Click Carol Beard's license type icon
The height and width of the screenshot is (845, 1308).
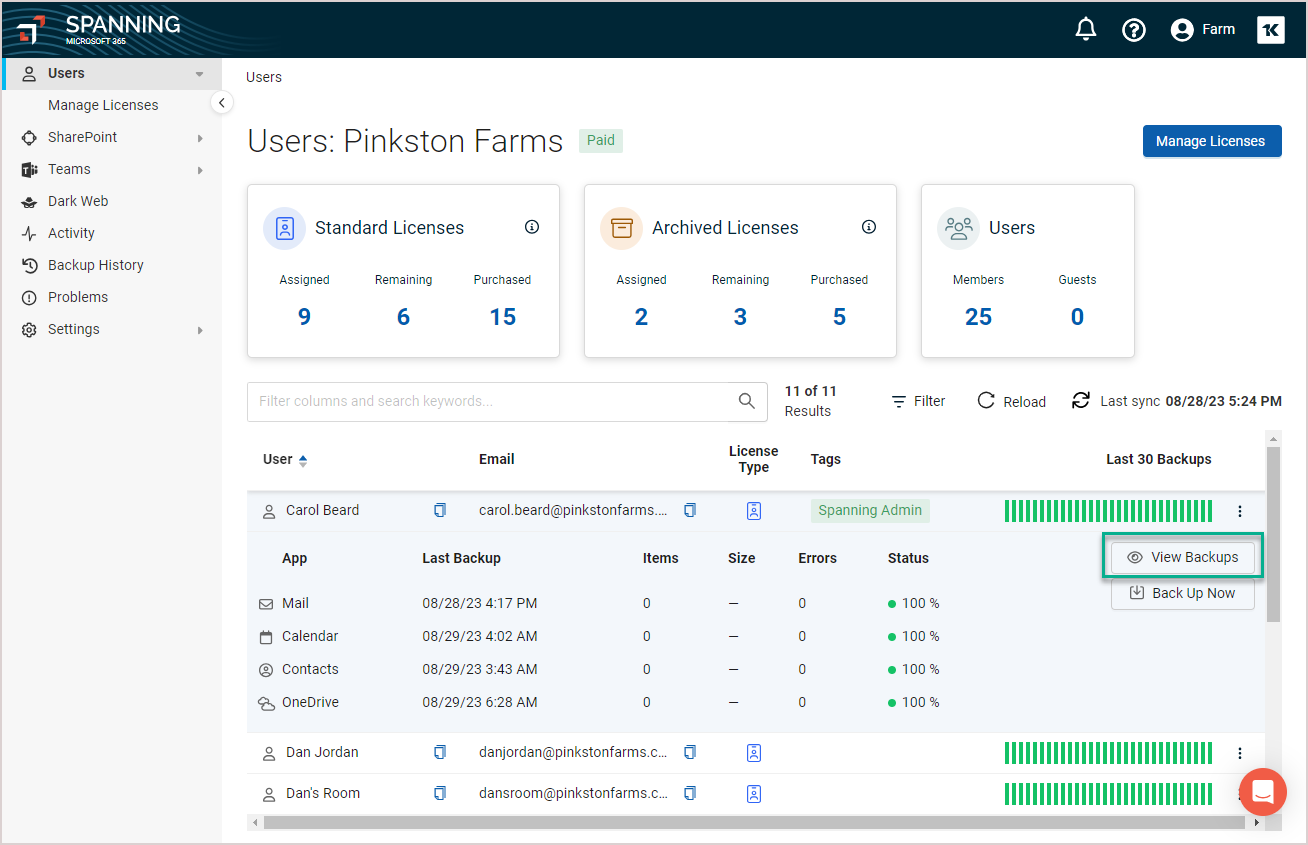754,511
